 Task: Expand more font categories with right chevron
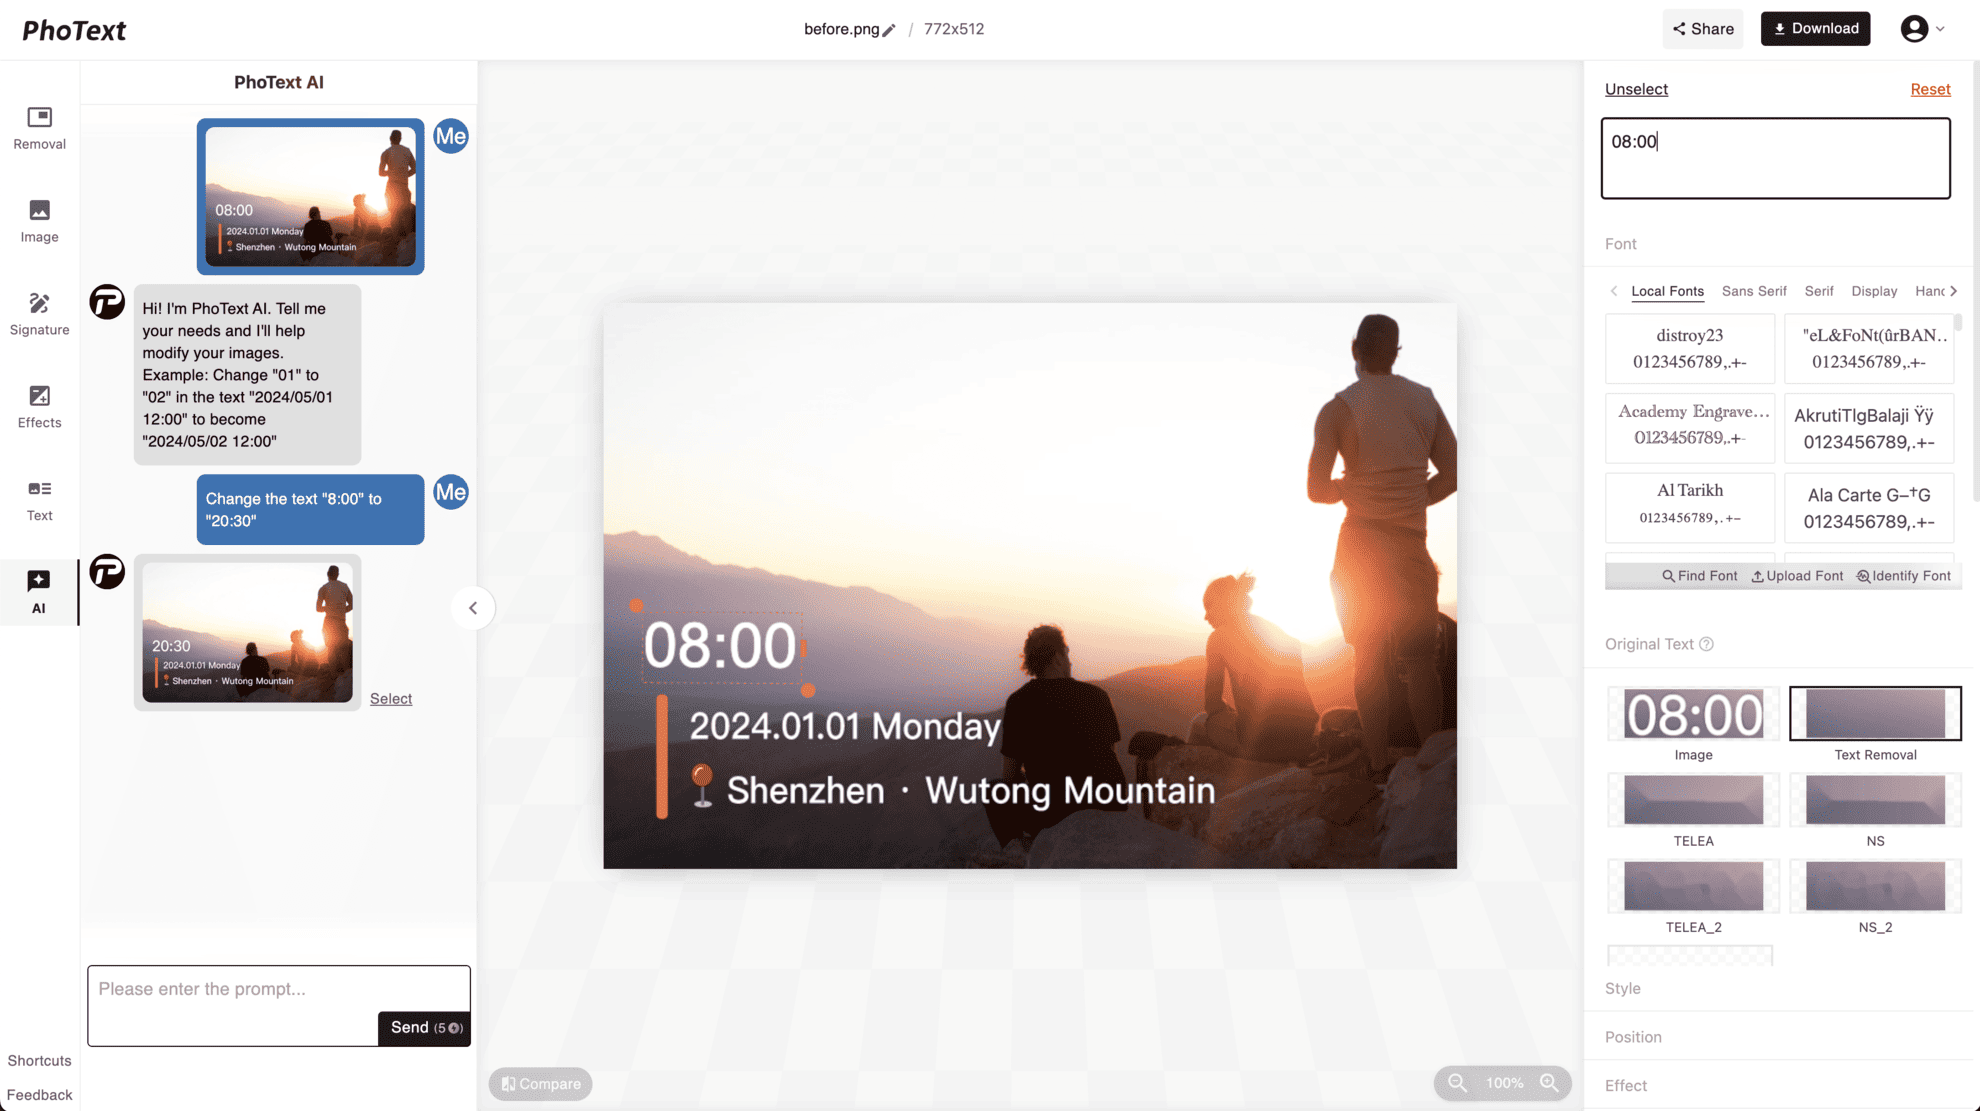(x=1952, y=291)
